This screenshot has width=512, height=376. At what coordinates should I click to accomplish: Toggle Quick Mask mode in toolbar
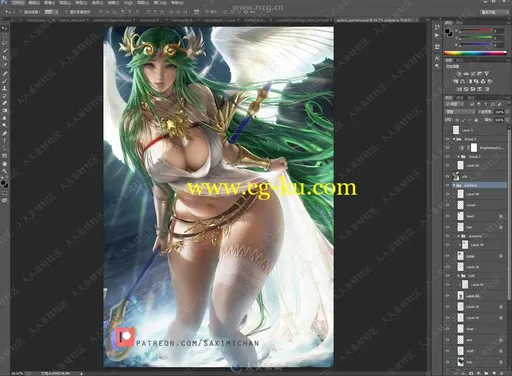pyautogui.click(x=5, y=193)
